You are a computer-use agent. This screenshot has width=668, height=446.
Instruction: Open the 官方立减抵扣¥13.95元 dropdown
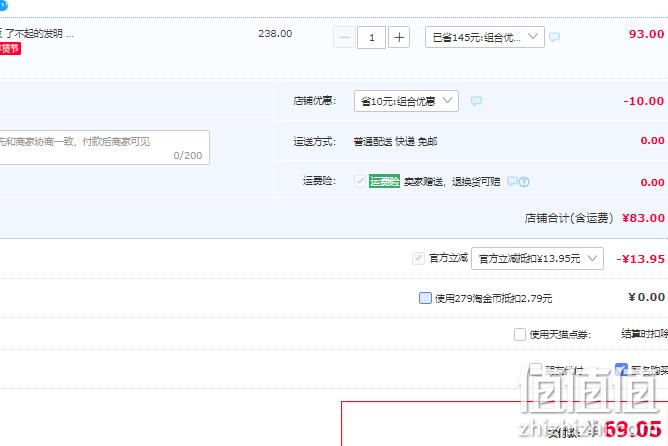(x=537, y=259)
